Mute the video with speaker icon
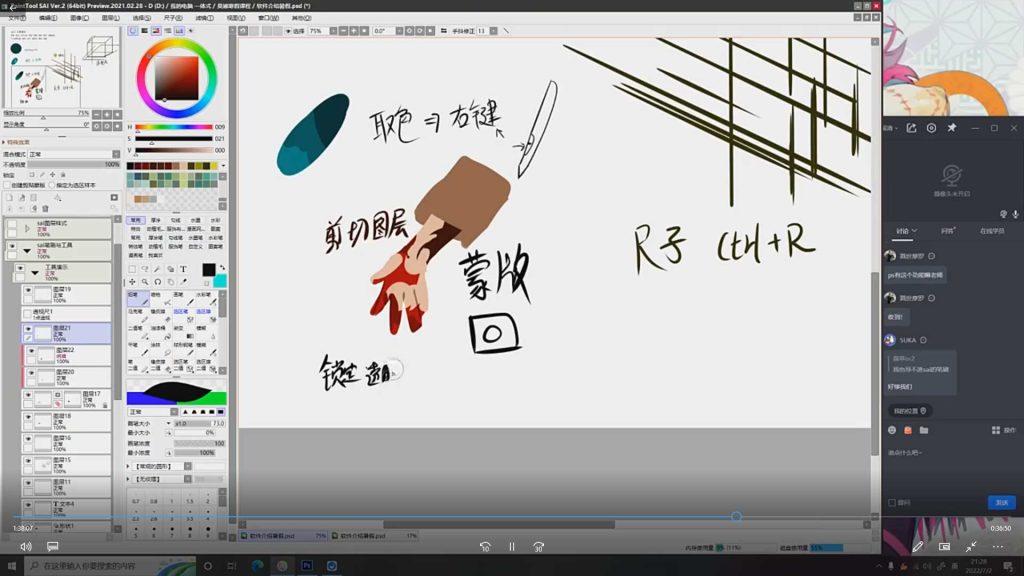The height and width of the screenshot is (576, 1024). click(x=25, y=547)
